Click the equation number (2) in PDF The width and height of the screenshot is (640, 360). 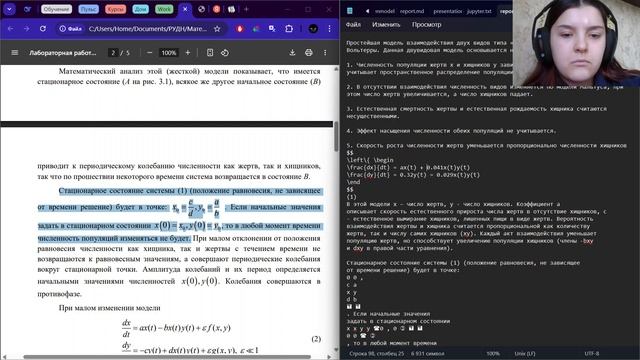tap(316, 339)
